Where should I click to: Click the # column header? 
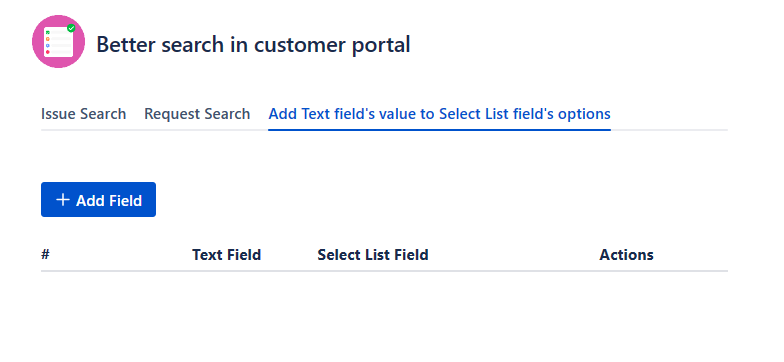pyautogui.click(x=46, y=254)
